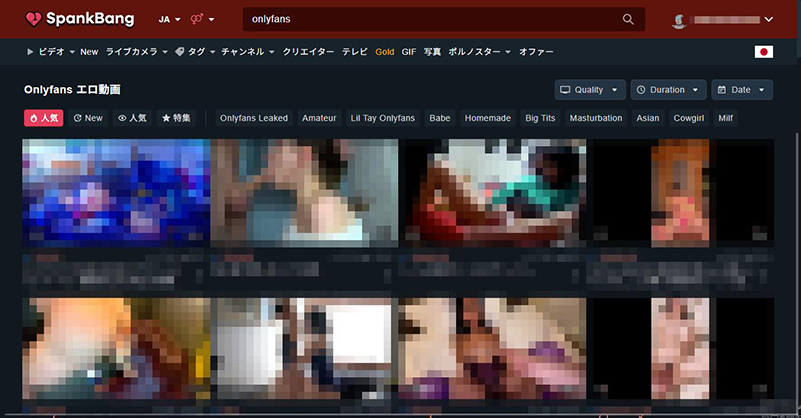
Task: Select the テレビ menu item
Action: (355, 52)
